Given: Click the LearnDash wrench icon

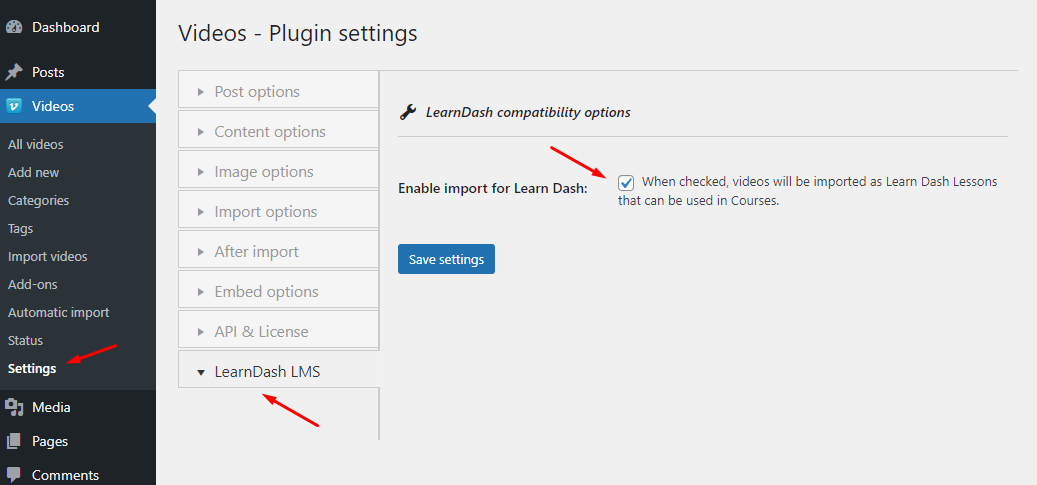Looking at the screenshot, I should (408, 112).
